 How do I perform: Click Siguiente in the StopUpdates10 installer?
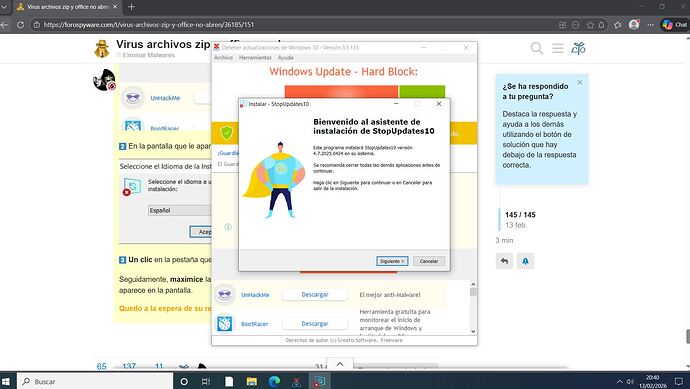[392, 261]
